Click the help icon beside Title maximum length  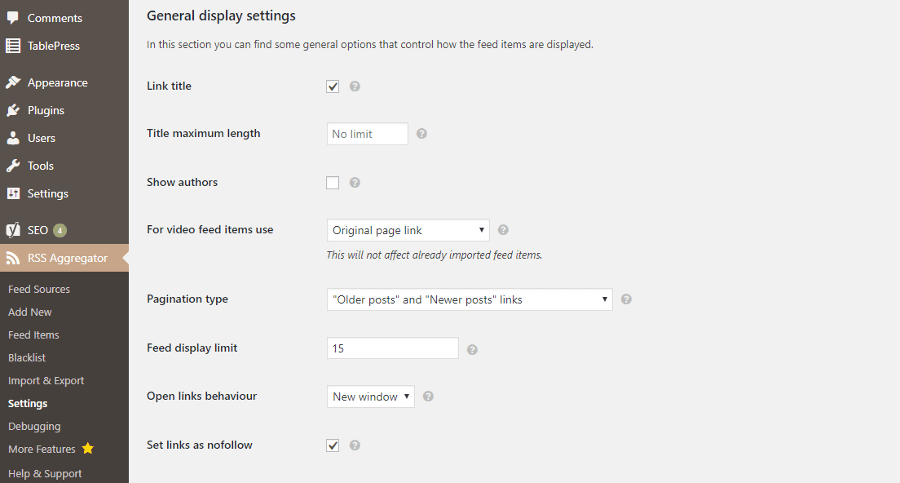(421, 134)
